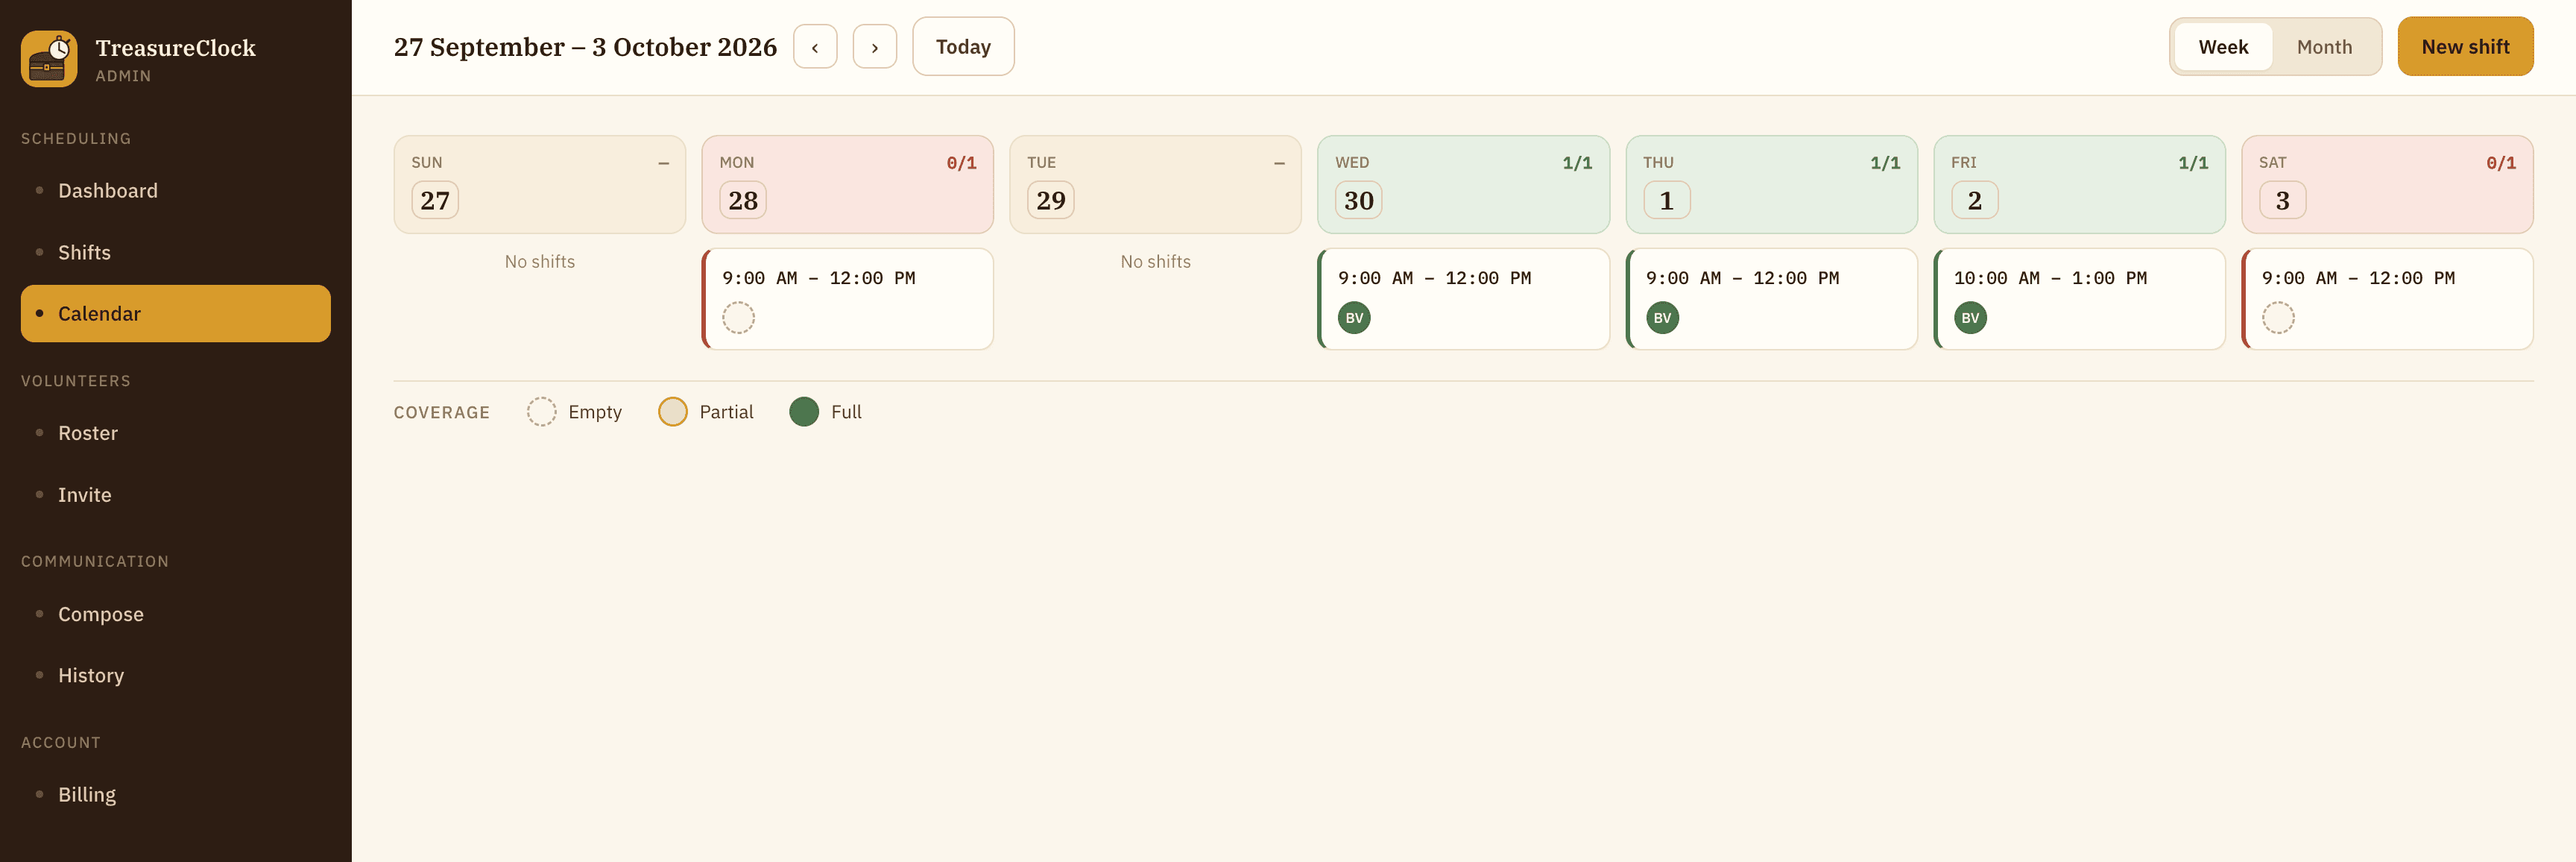The image size is (2576, 862).
Task: Click the empty volunteer slot on Monday shift
Action: point(738,318)
